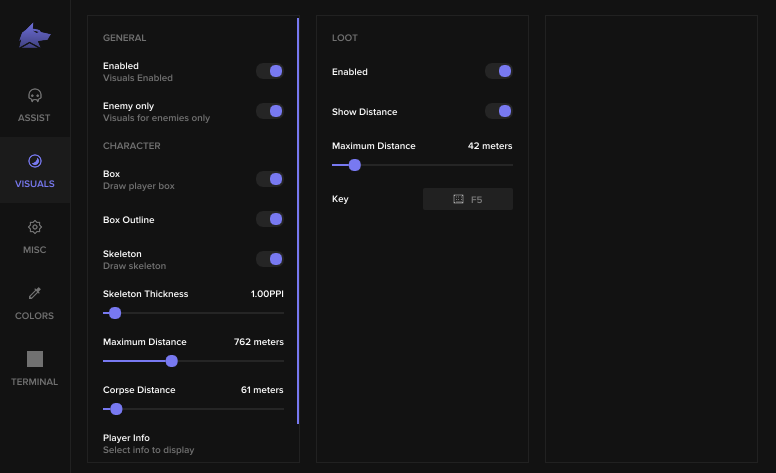Open the Assist section skull icon
Image resolution: width=776 pixels, height=473 pixels.
(35, 95)
